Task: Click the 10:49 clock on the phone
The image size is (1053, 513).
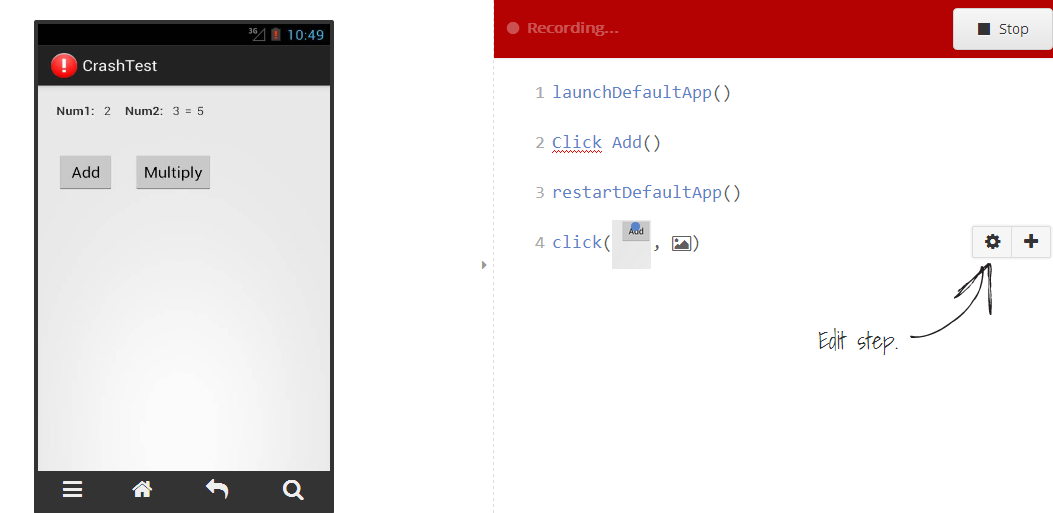Action: (306, 35)
